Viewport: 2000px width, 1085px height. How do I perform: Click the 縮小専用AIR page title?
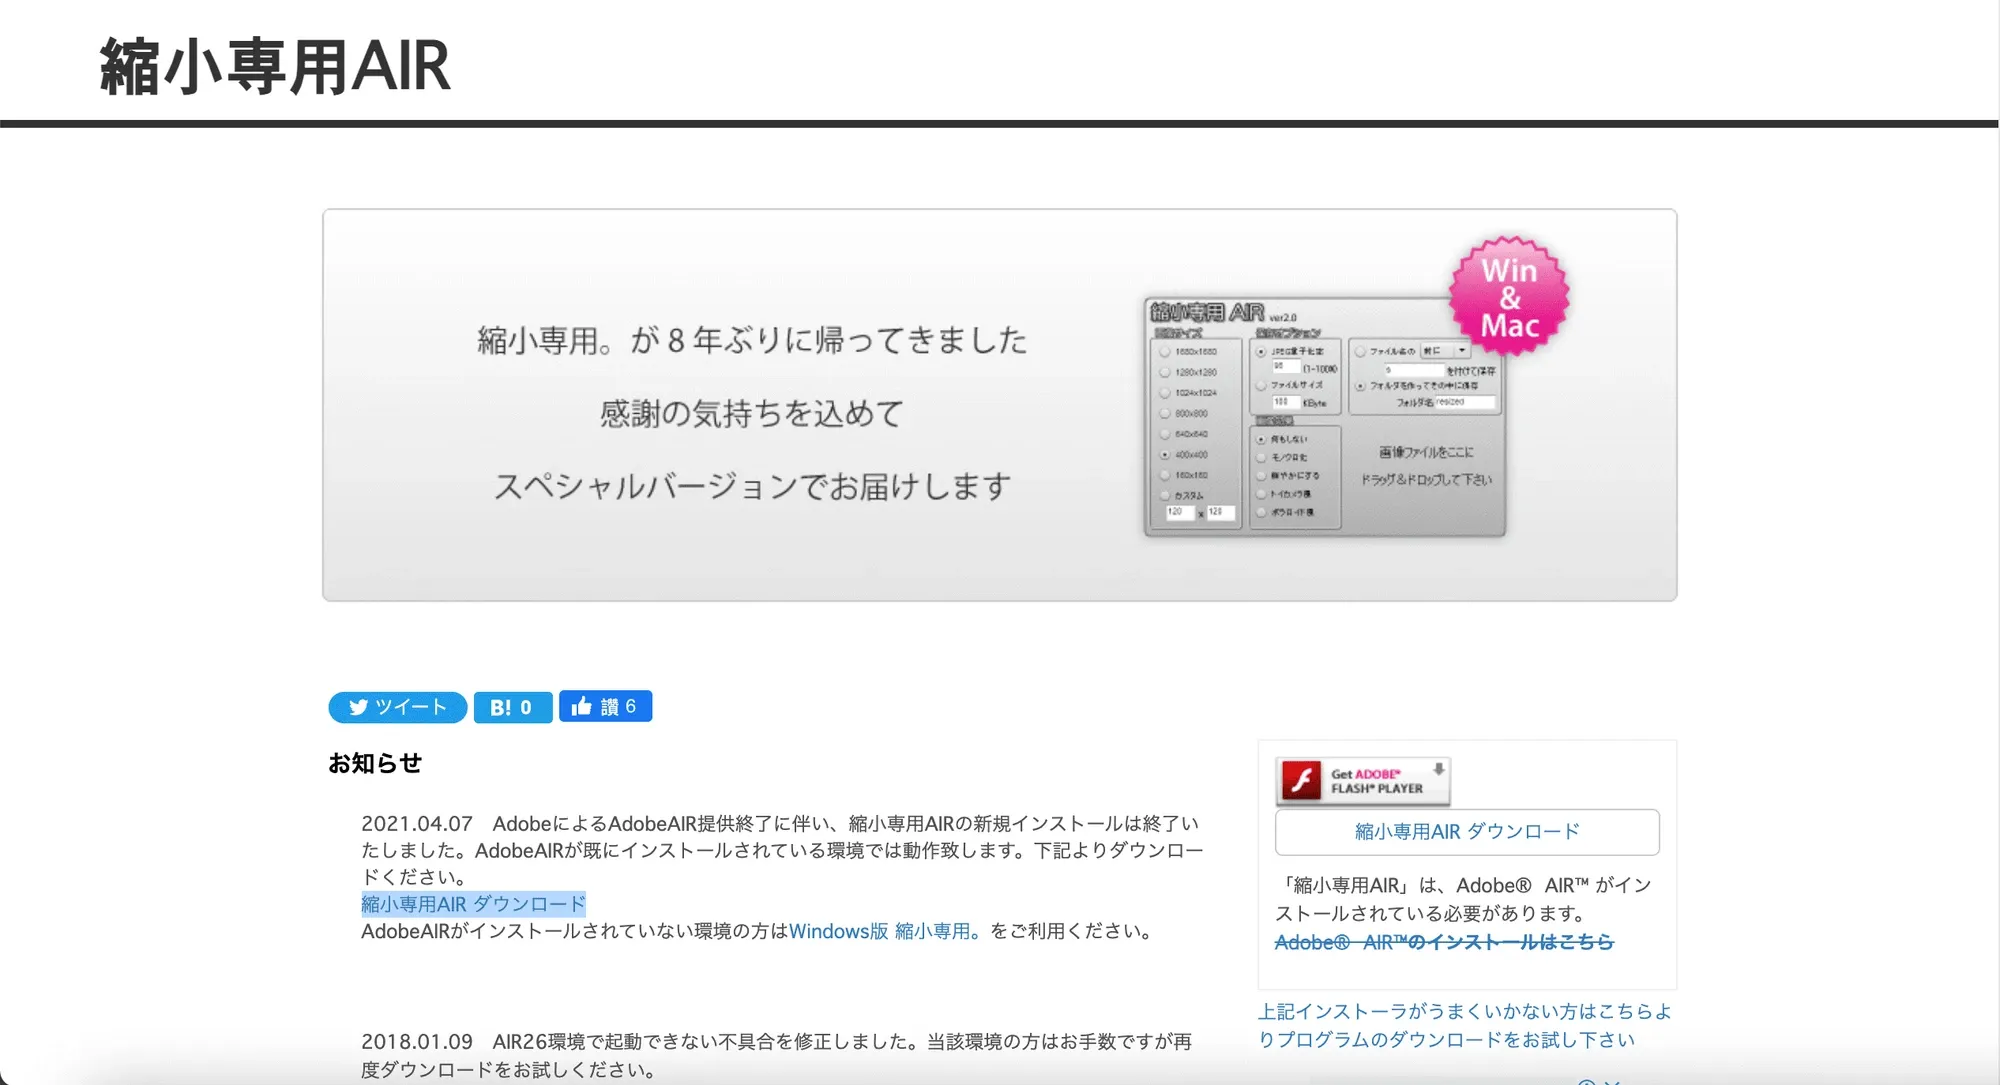point(275,67)
